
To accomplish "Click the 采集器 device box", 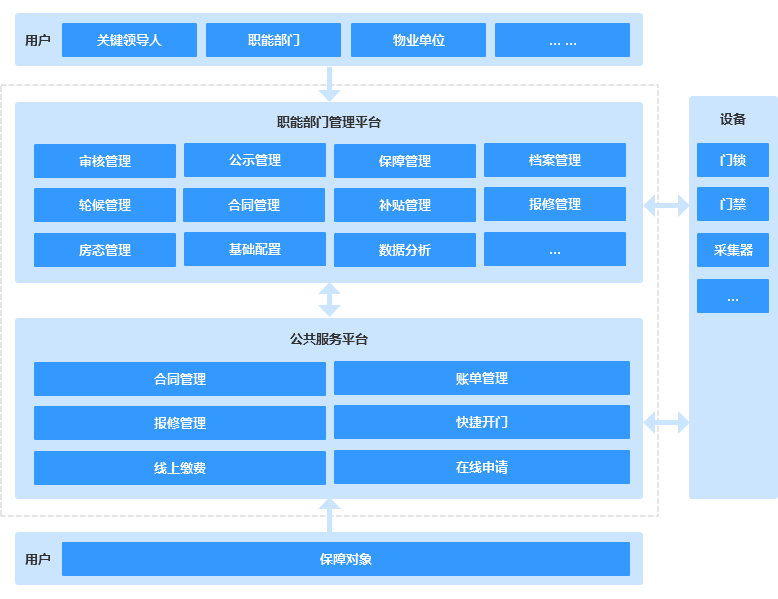I will pos(733,250).
